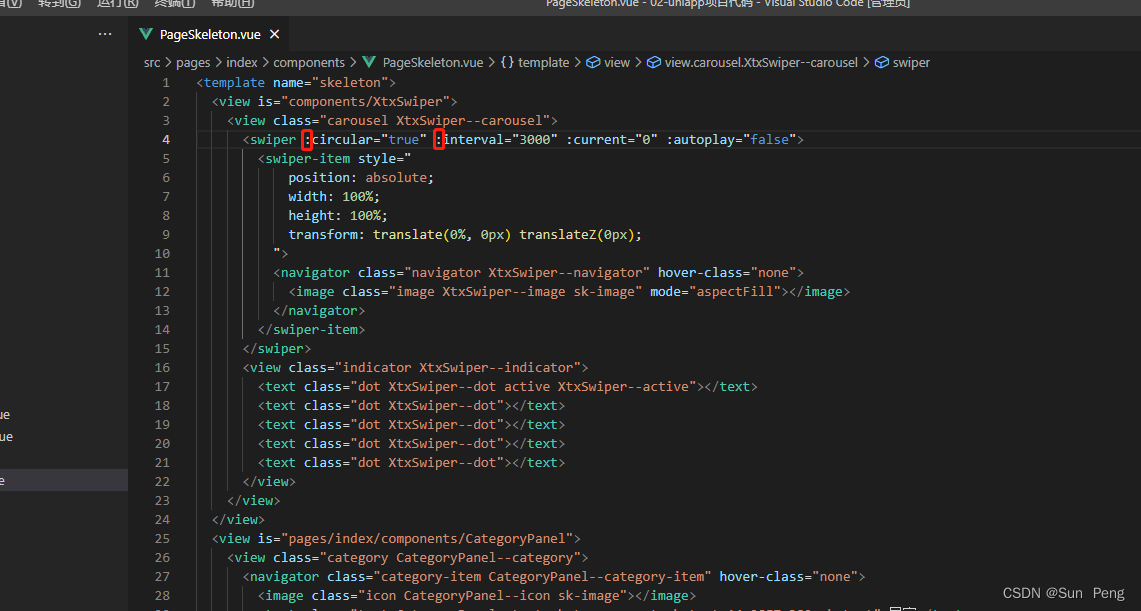The width and height of the screenshot is (1141, 611).
Task: Click the components breadcrumb segment
Action: click(x=309, y=63)
